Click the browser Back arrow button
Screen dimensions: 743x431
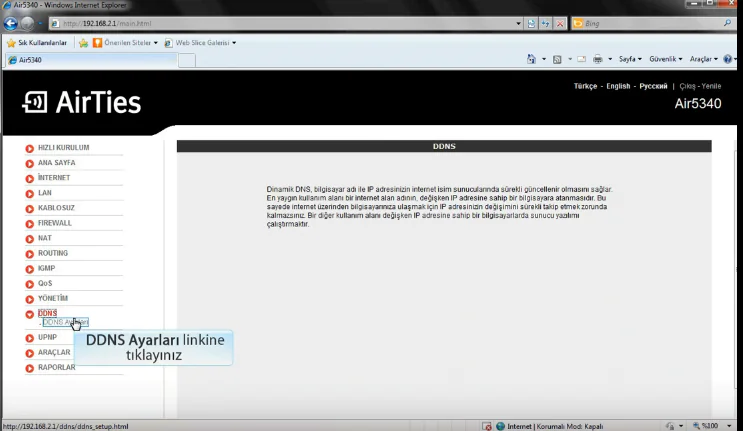(x=10, y=23)
